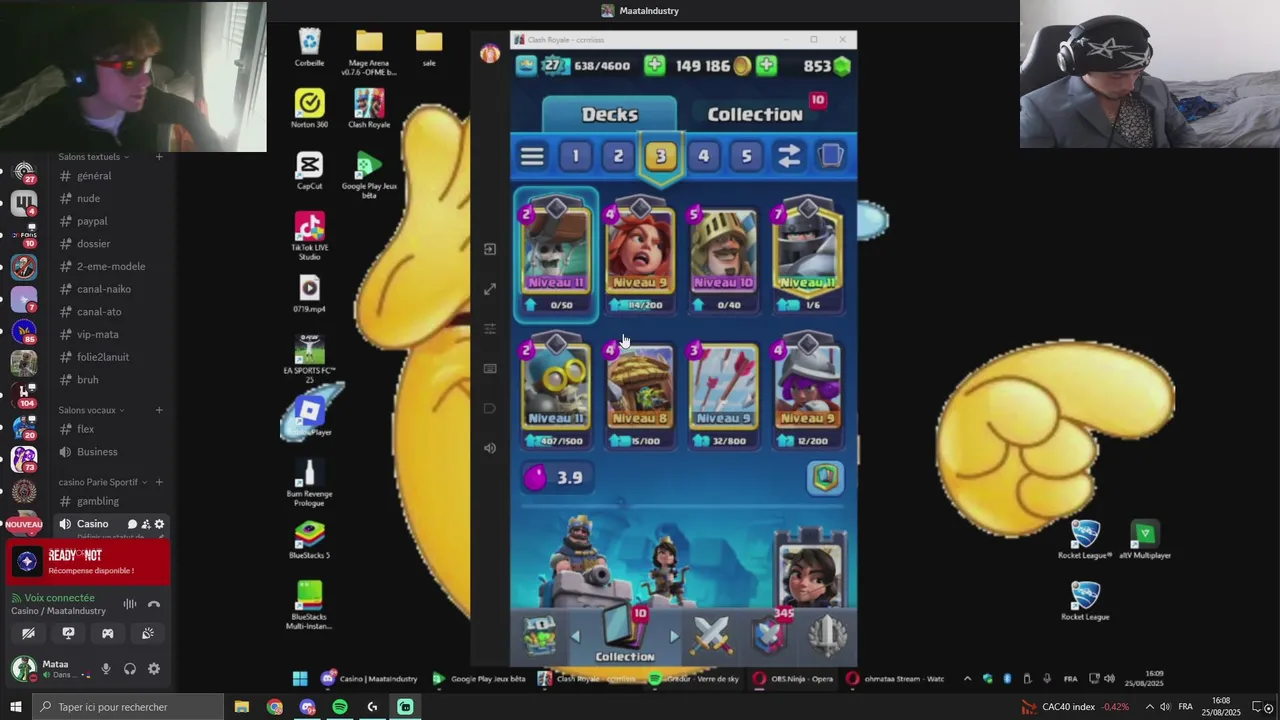Click the green gem icon

click(842, 66)
